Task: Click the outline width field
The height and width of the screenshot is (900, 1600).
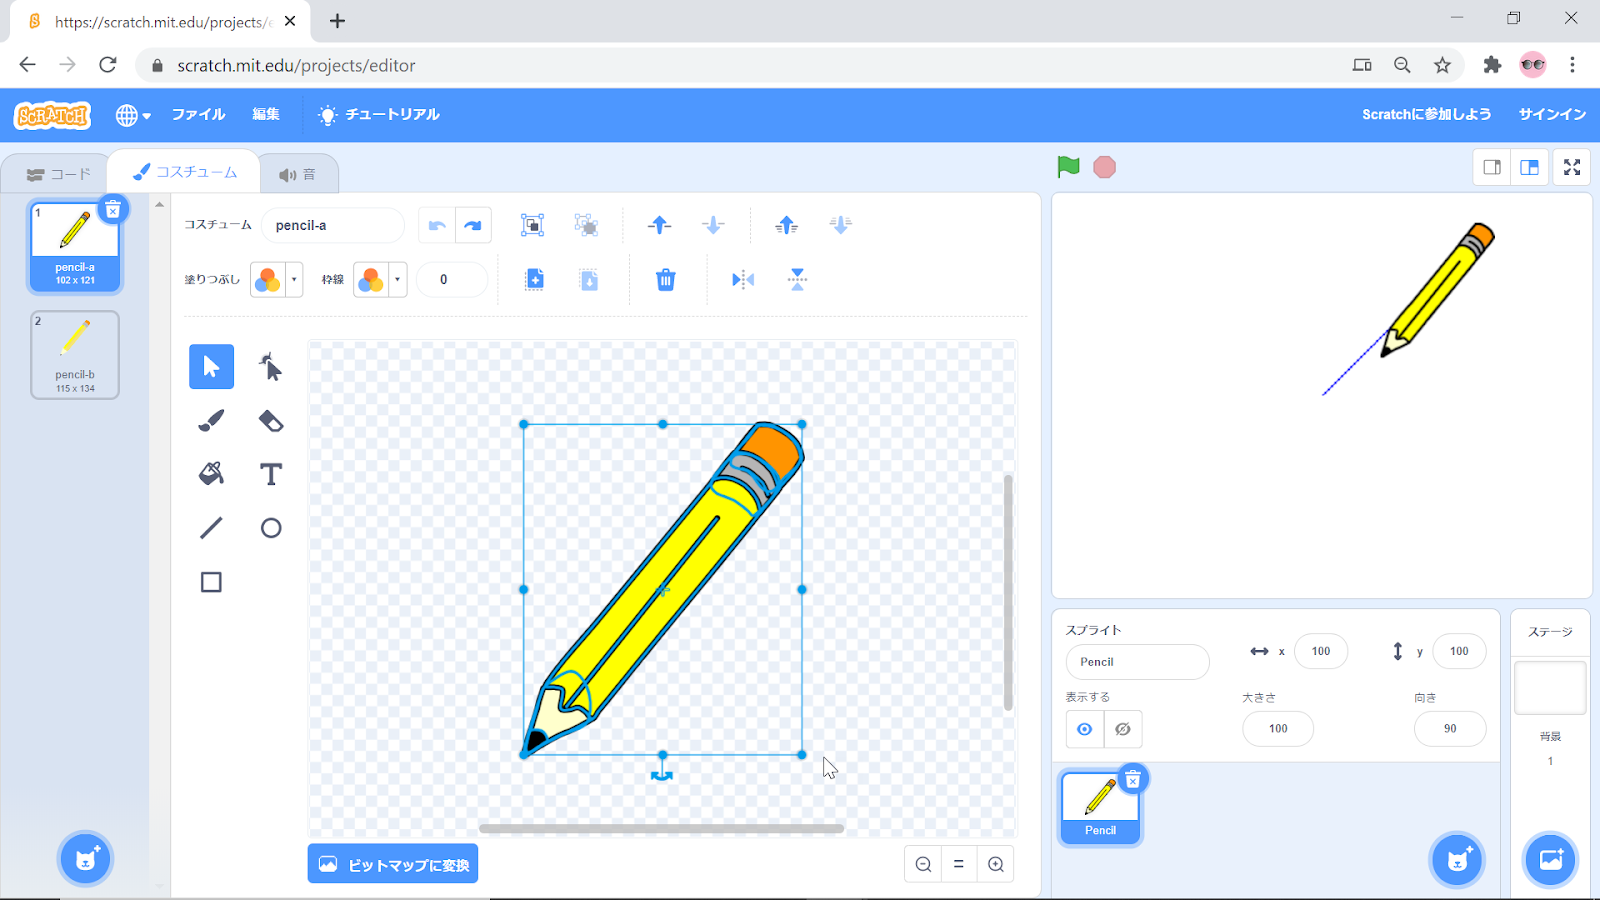Action: [452, 280]
